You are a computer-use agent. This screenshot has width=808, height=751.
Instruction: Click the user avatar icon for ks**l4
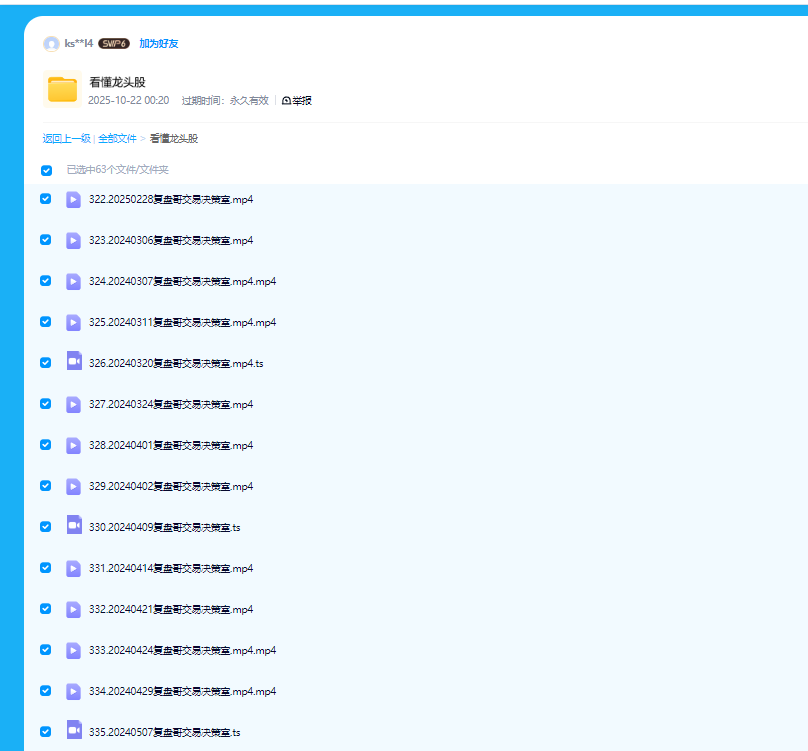pyautogui.click(x=51, y=44)
